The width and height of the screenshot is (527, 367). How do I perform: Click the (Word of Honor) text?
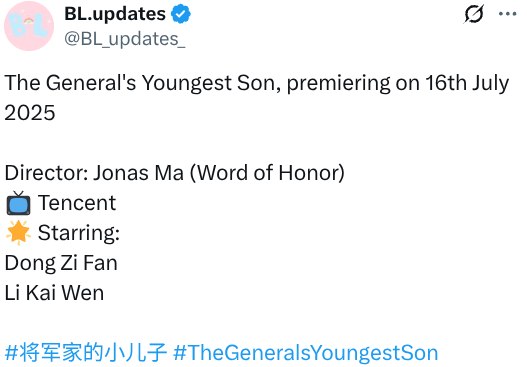(x=268, y=173)
